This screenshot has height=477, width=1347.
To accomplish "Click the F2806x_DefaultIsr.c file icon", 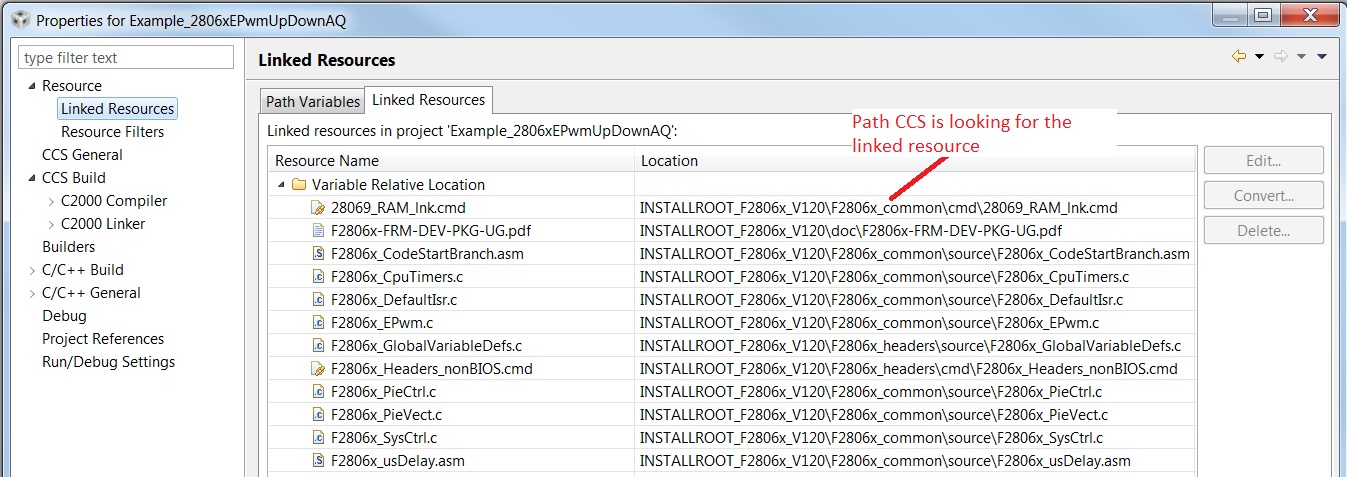I will 318,300.
